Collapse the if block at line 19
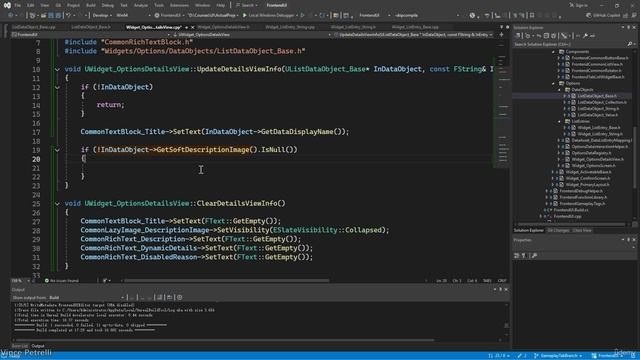640x360 pixels. 57,150
